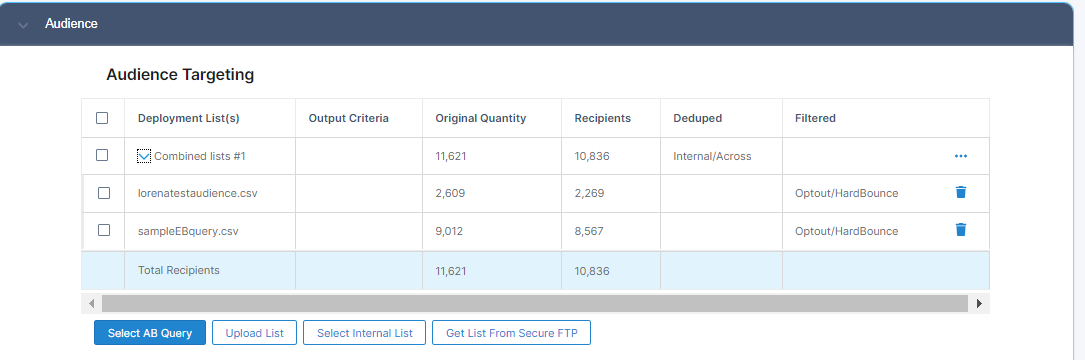Click Get List From Secure FTP
This screenshot has width=1085, height=360.
click(x=511, y=333)
